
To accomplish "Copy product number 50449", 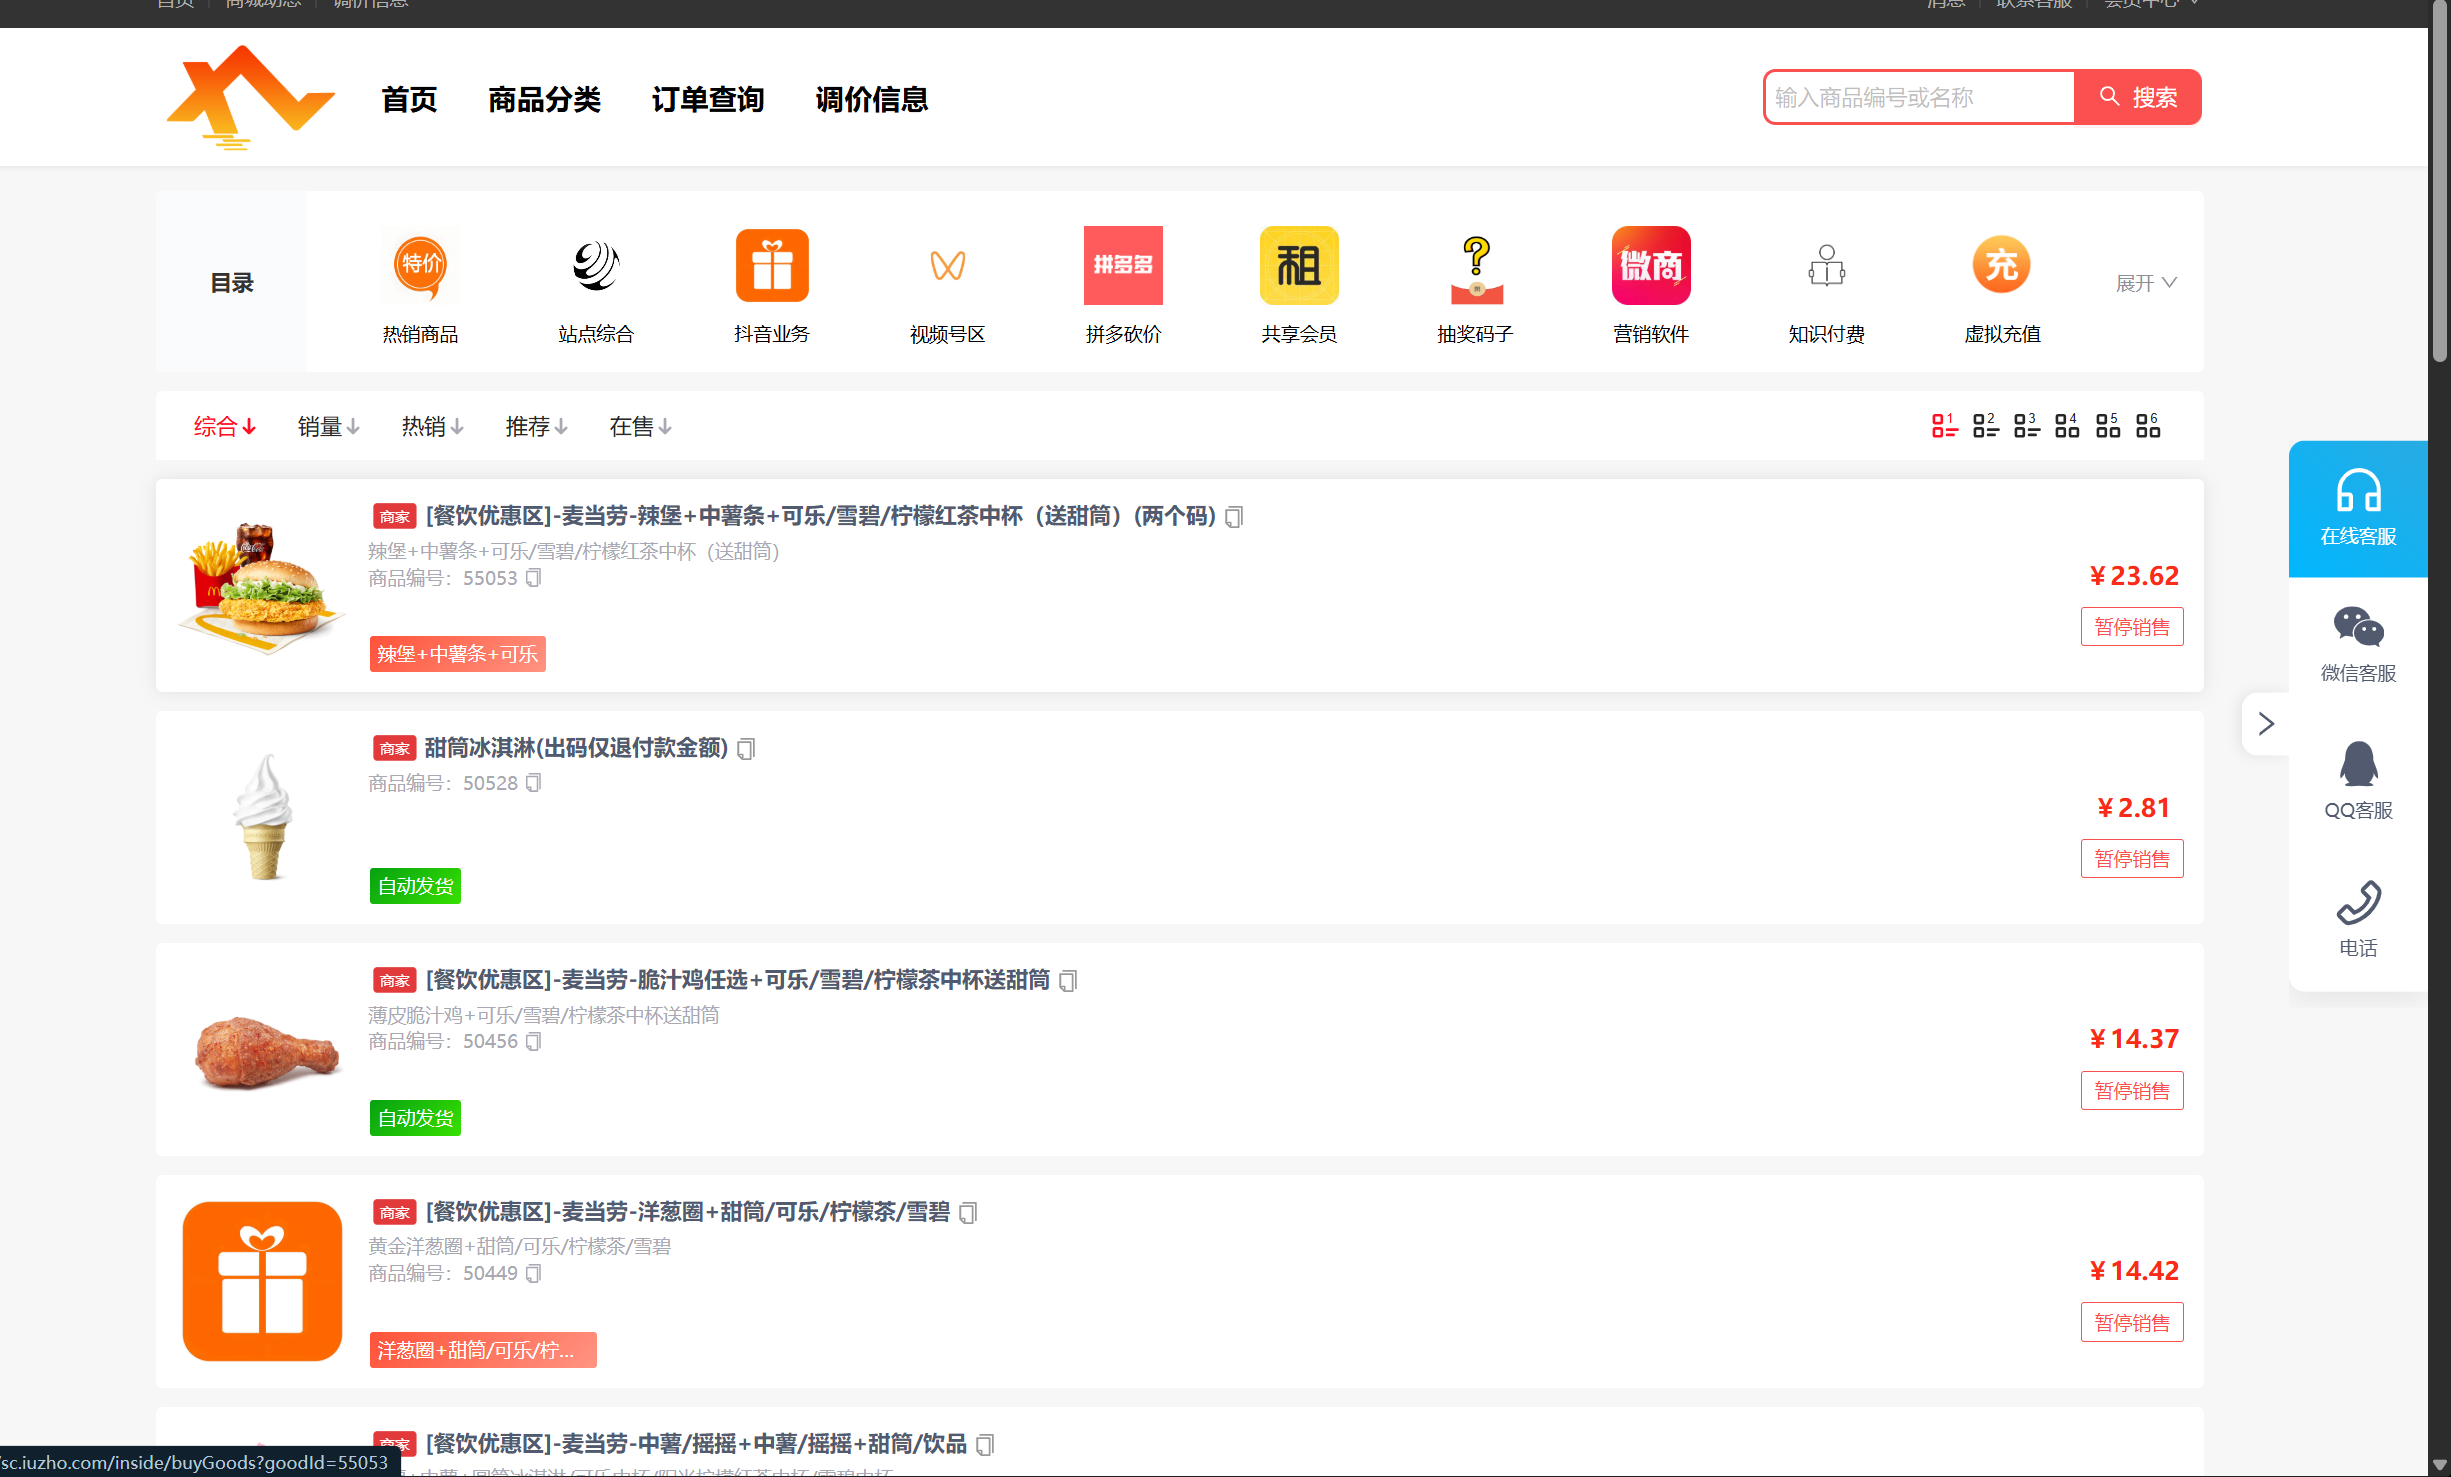I will coord(534,1274).
